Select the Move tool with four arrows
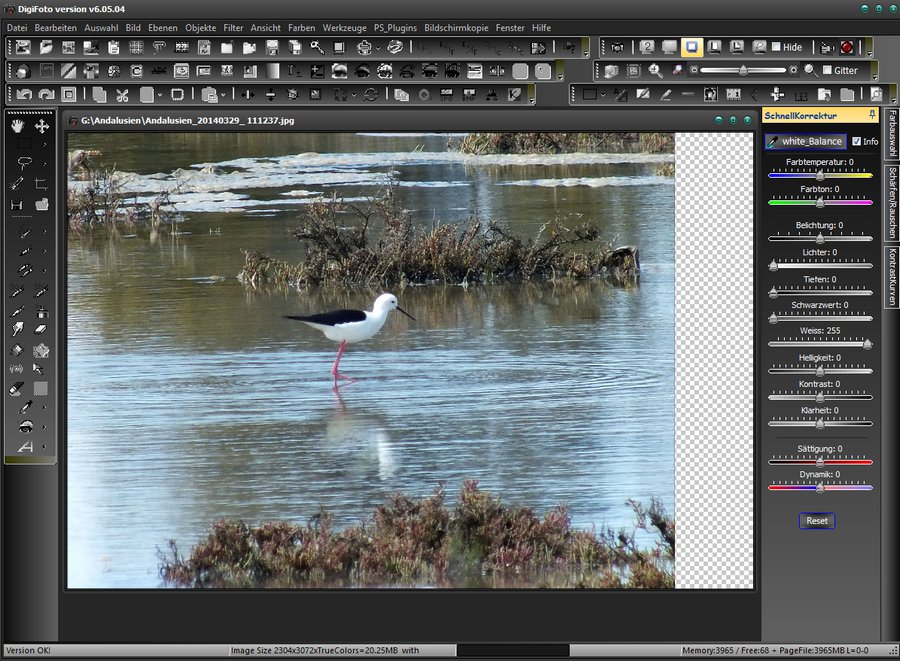The height and width of the screenshot is (661, 900). 42,126
